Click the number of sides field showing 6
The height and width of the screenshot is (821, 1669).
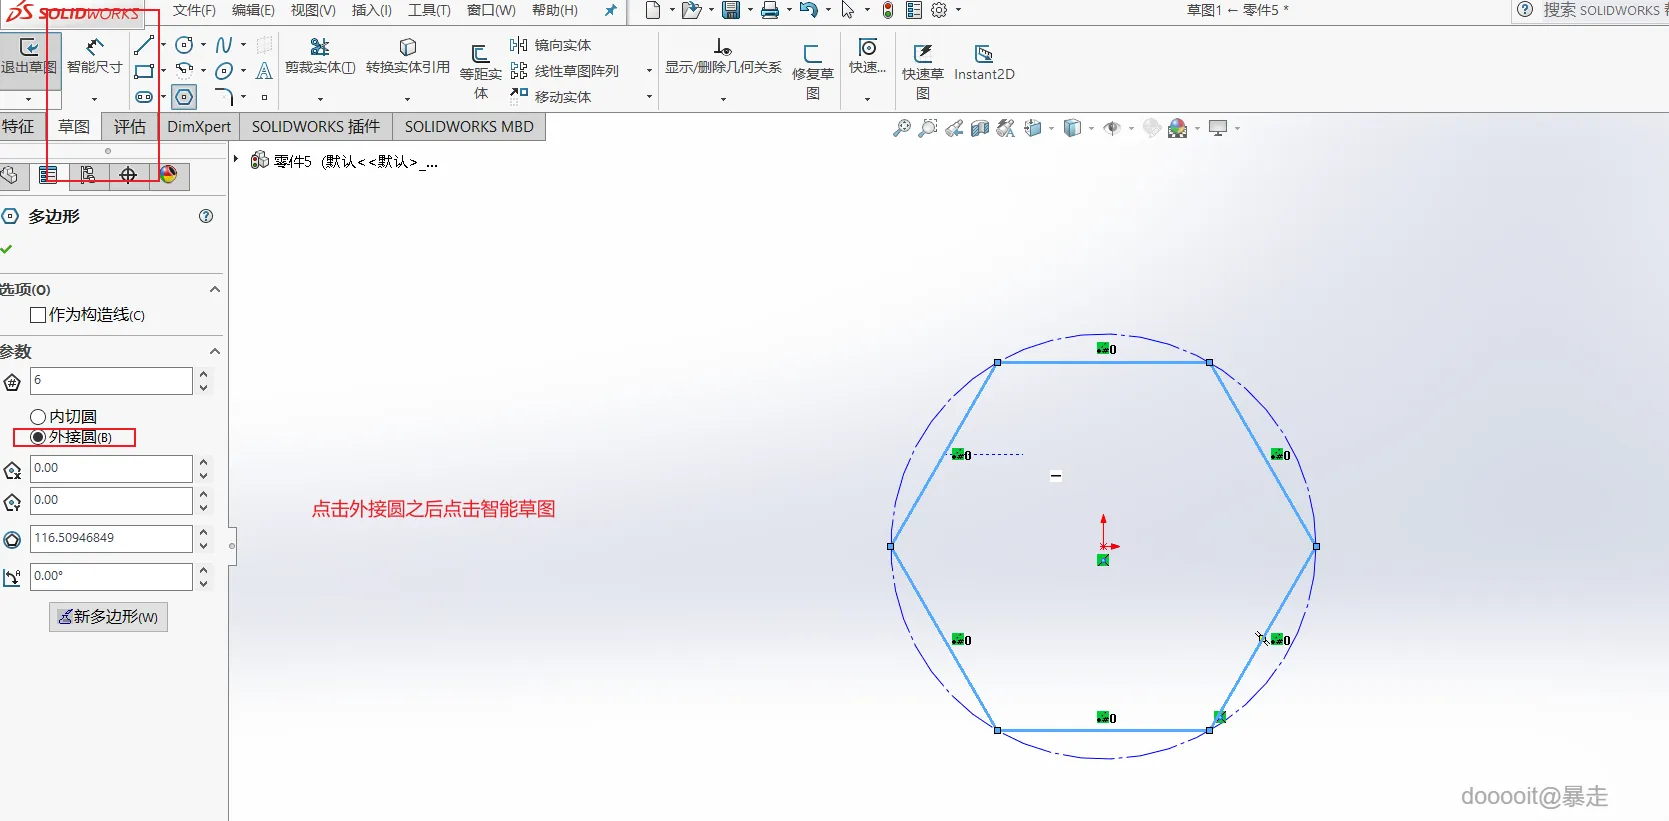pyautogui.click(x=111, y=380)
